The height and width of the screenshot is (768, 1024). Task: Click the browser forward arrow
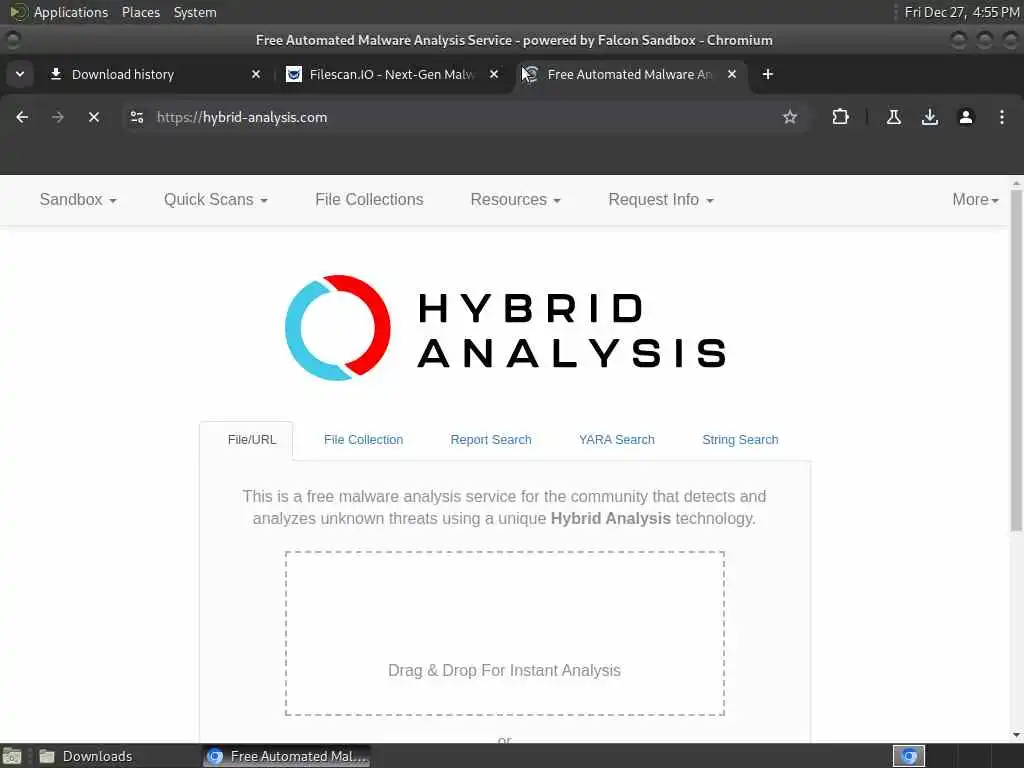pyautogui.click(x=58, y=118)
